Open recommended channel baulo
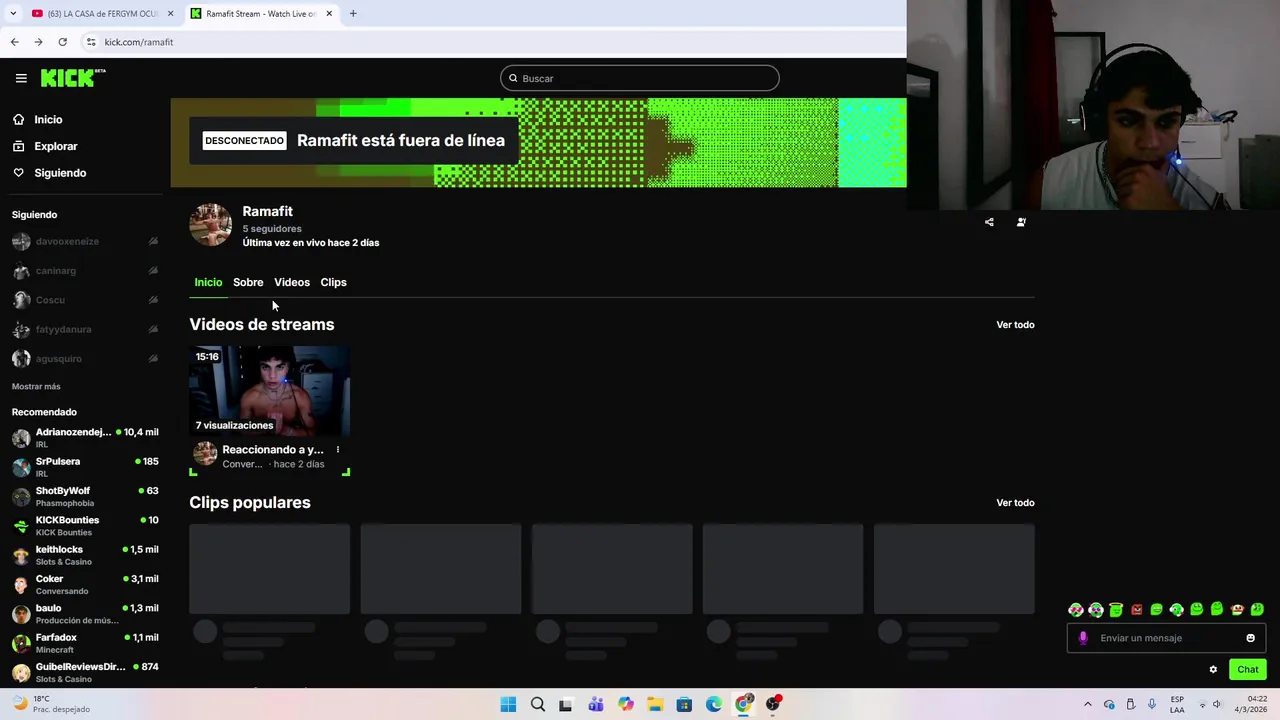Image resolution: width=1280 pixels, height=720 pixels. tap(85, 614)
